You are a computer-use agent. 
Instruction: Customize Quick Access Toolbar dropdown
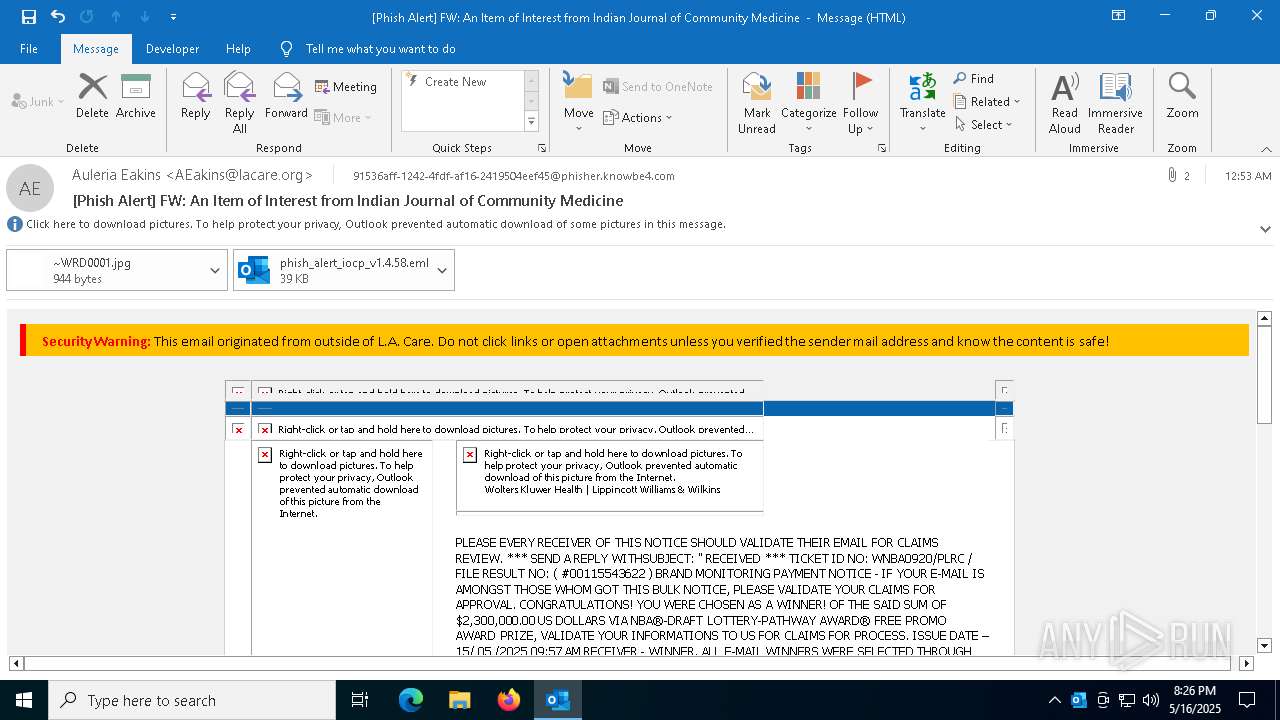coord(173,17)
